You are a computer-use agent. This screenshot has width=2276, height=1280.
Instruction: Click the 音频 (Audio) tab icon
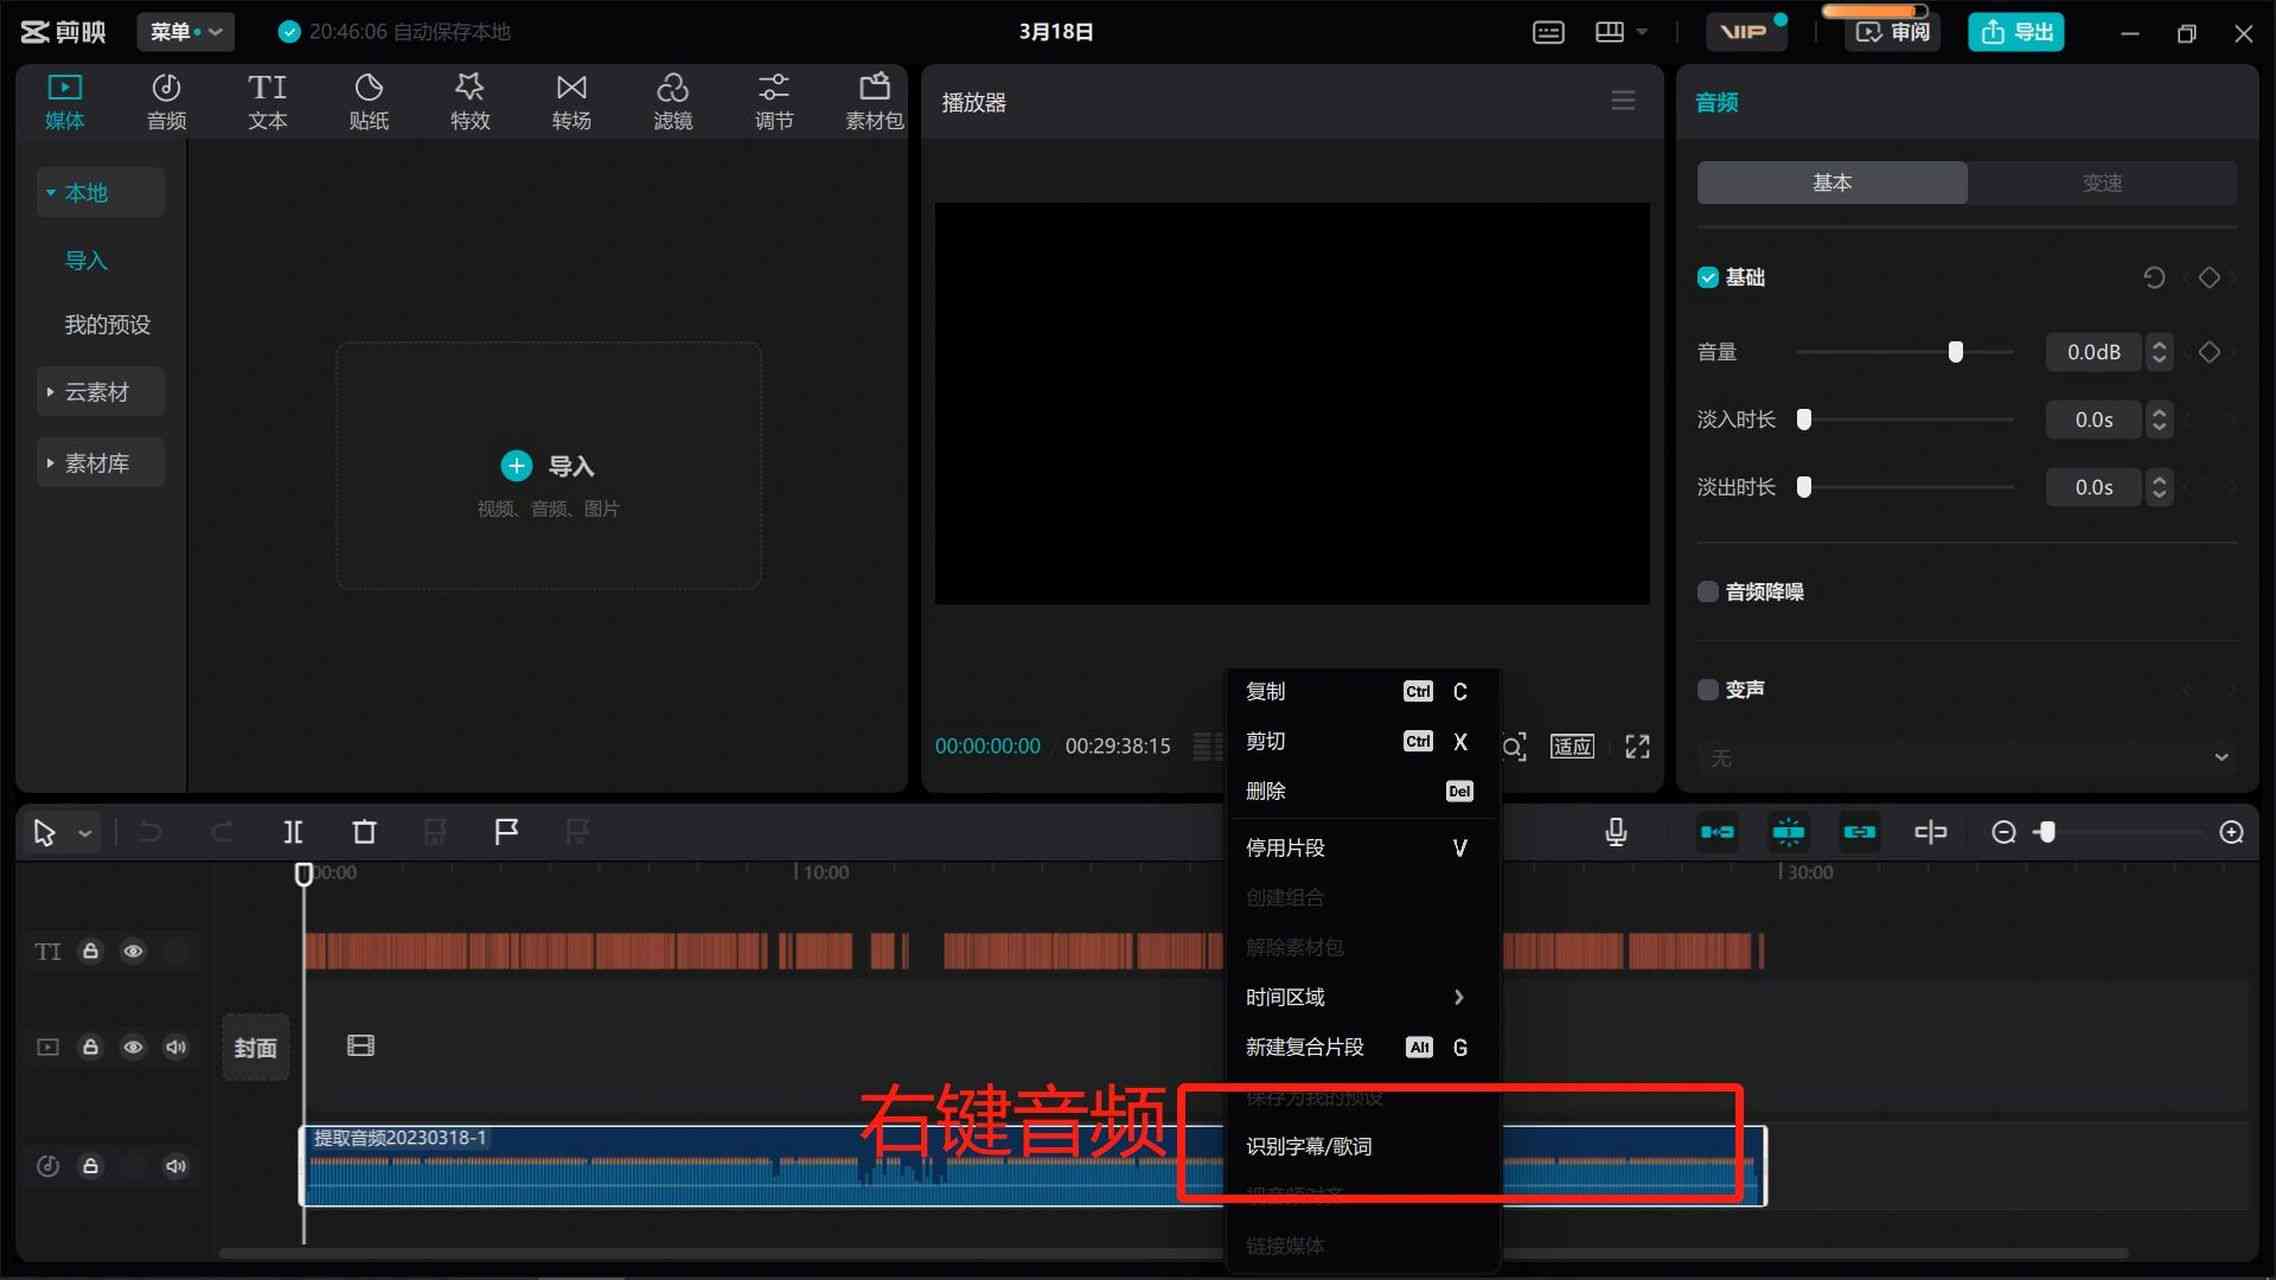166,100
